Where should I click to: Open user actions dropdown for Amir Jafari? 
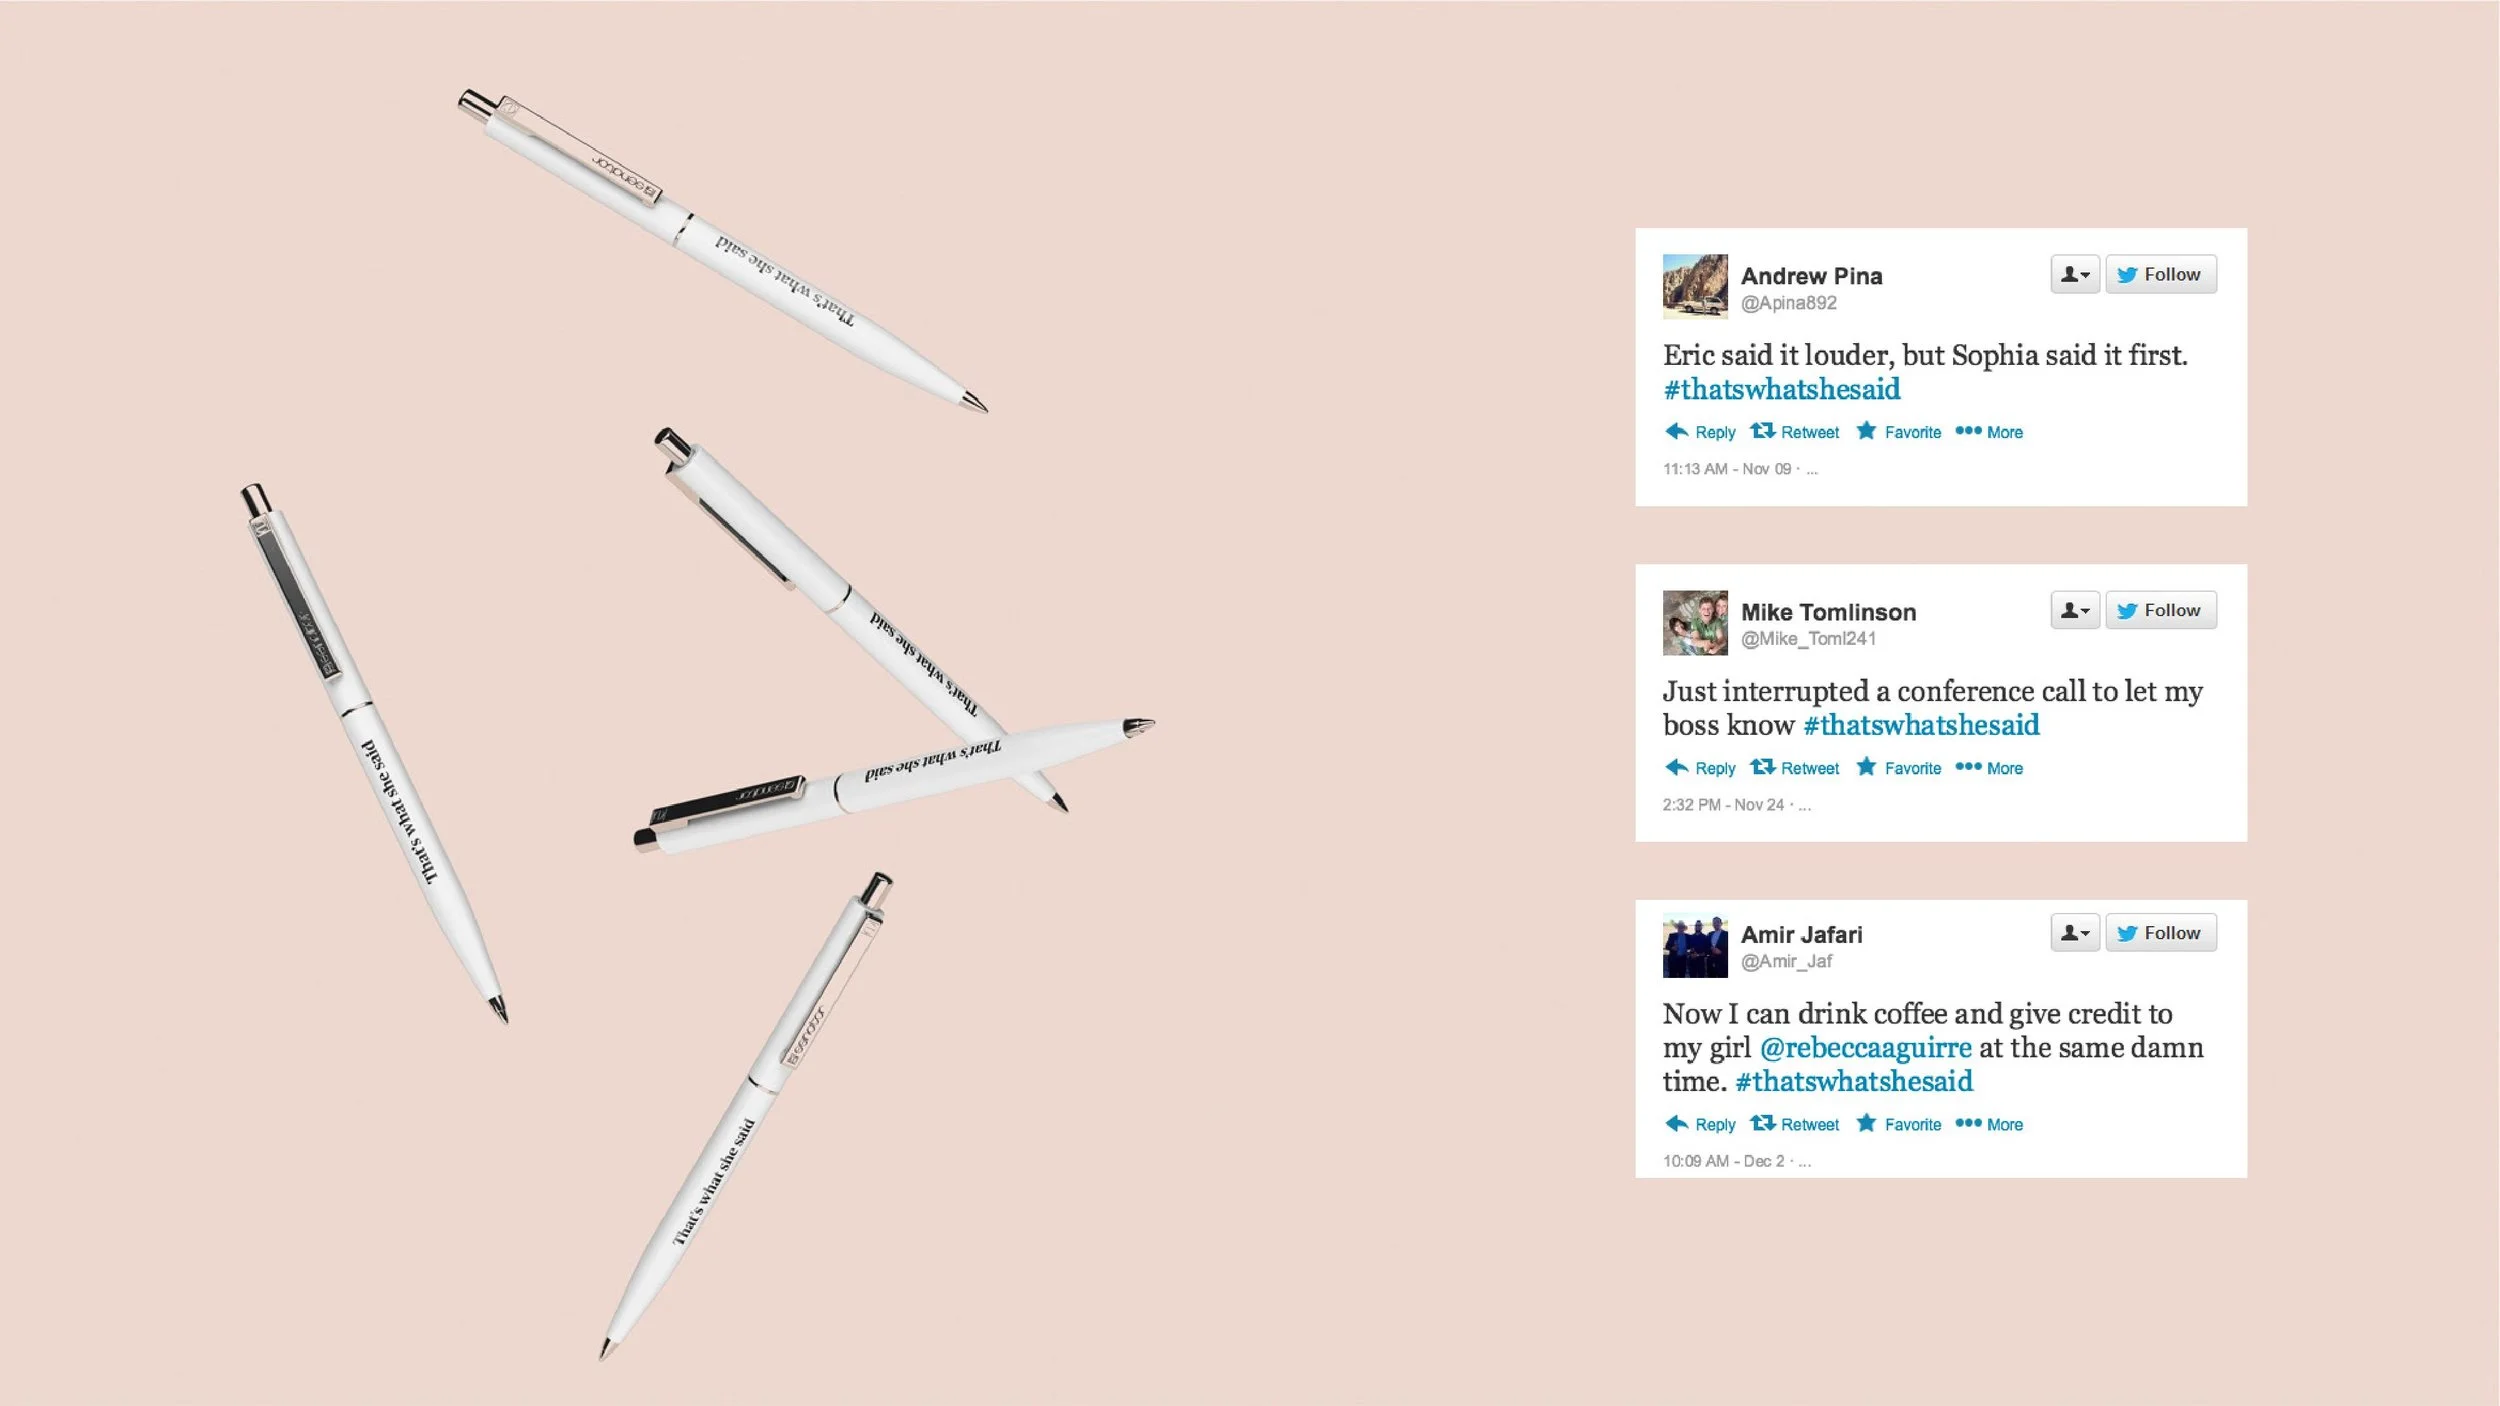pos(2075,933)
